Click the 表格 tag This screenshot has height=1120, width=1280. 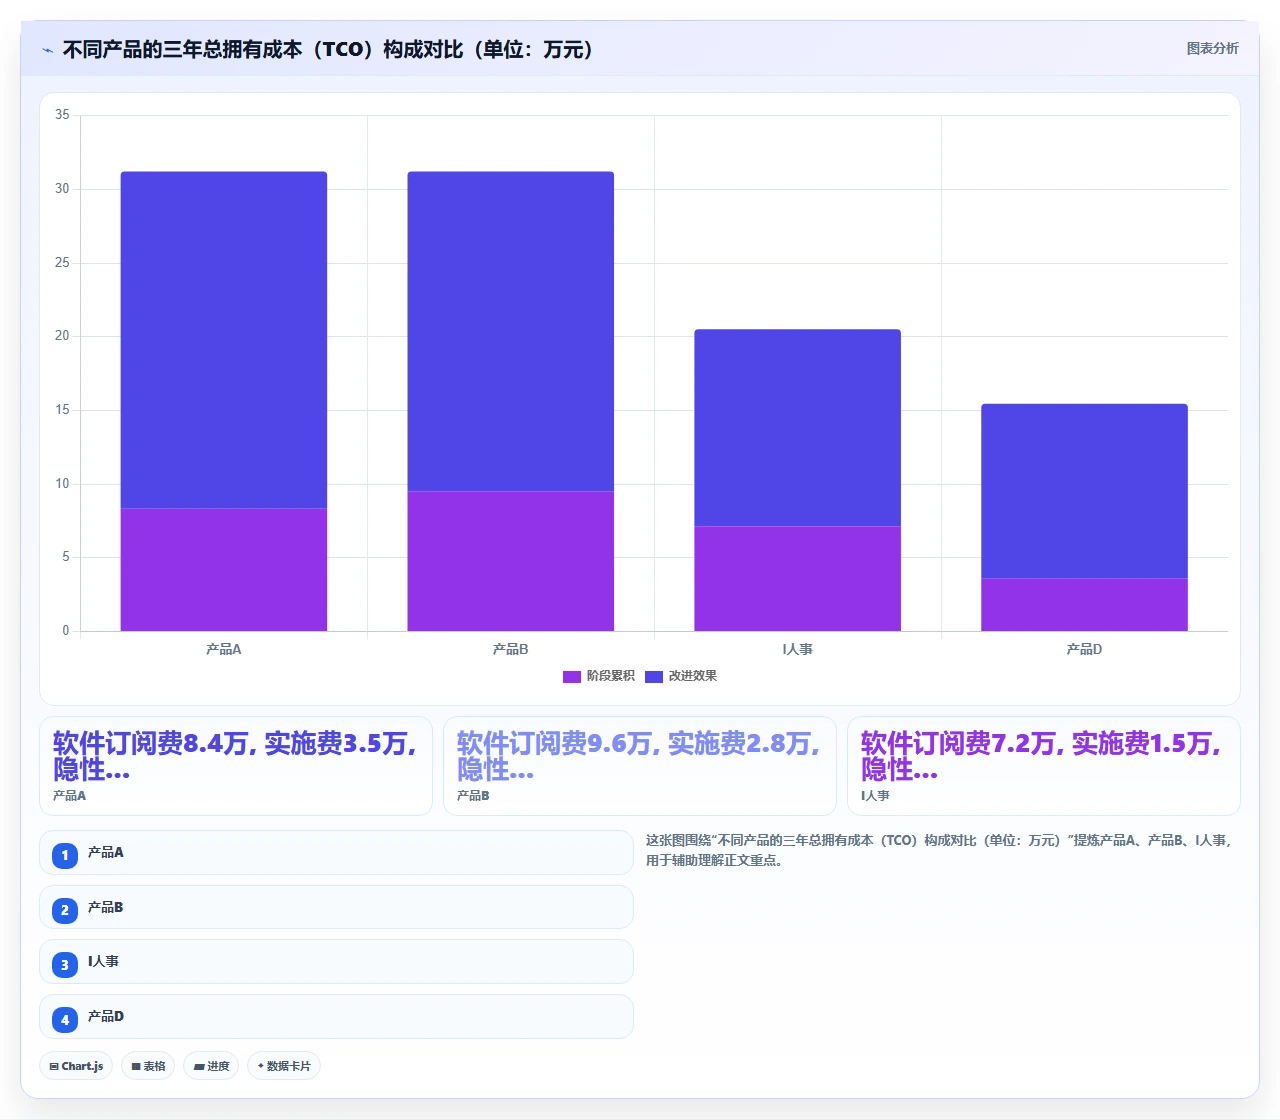tap(148, 1066)
